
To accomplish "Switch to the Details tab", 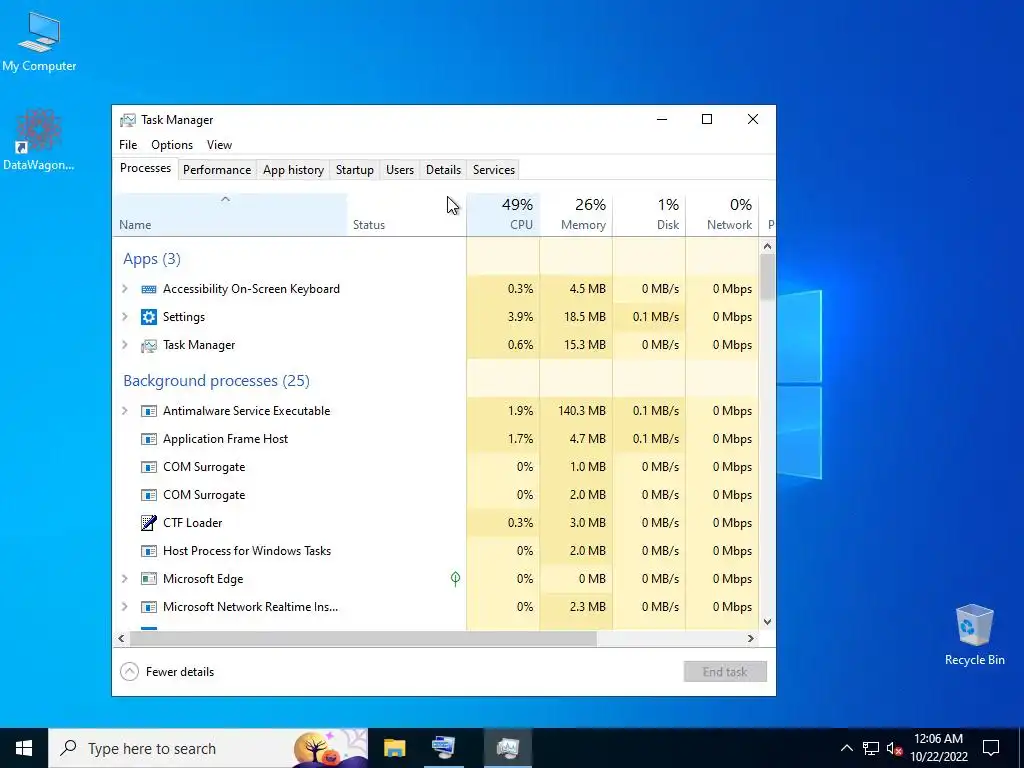I will [x=443, y=170].
